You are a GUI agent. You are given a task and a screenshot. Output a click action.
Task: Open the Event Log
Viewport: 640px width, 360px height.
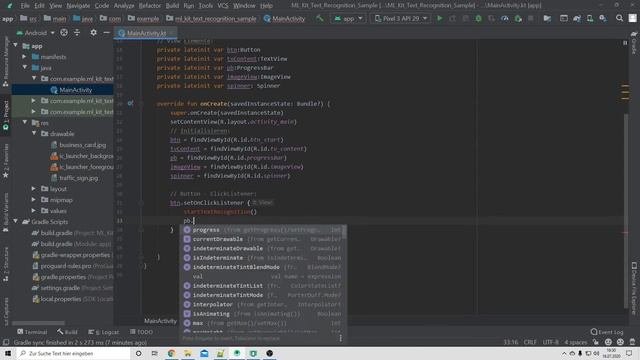pyautogui.click(x=607, y=332)
